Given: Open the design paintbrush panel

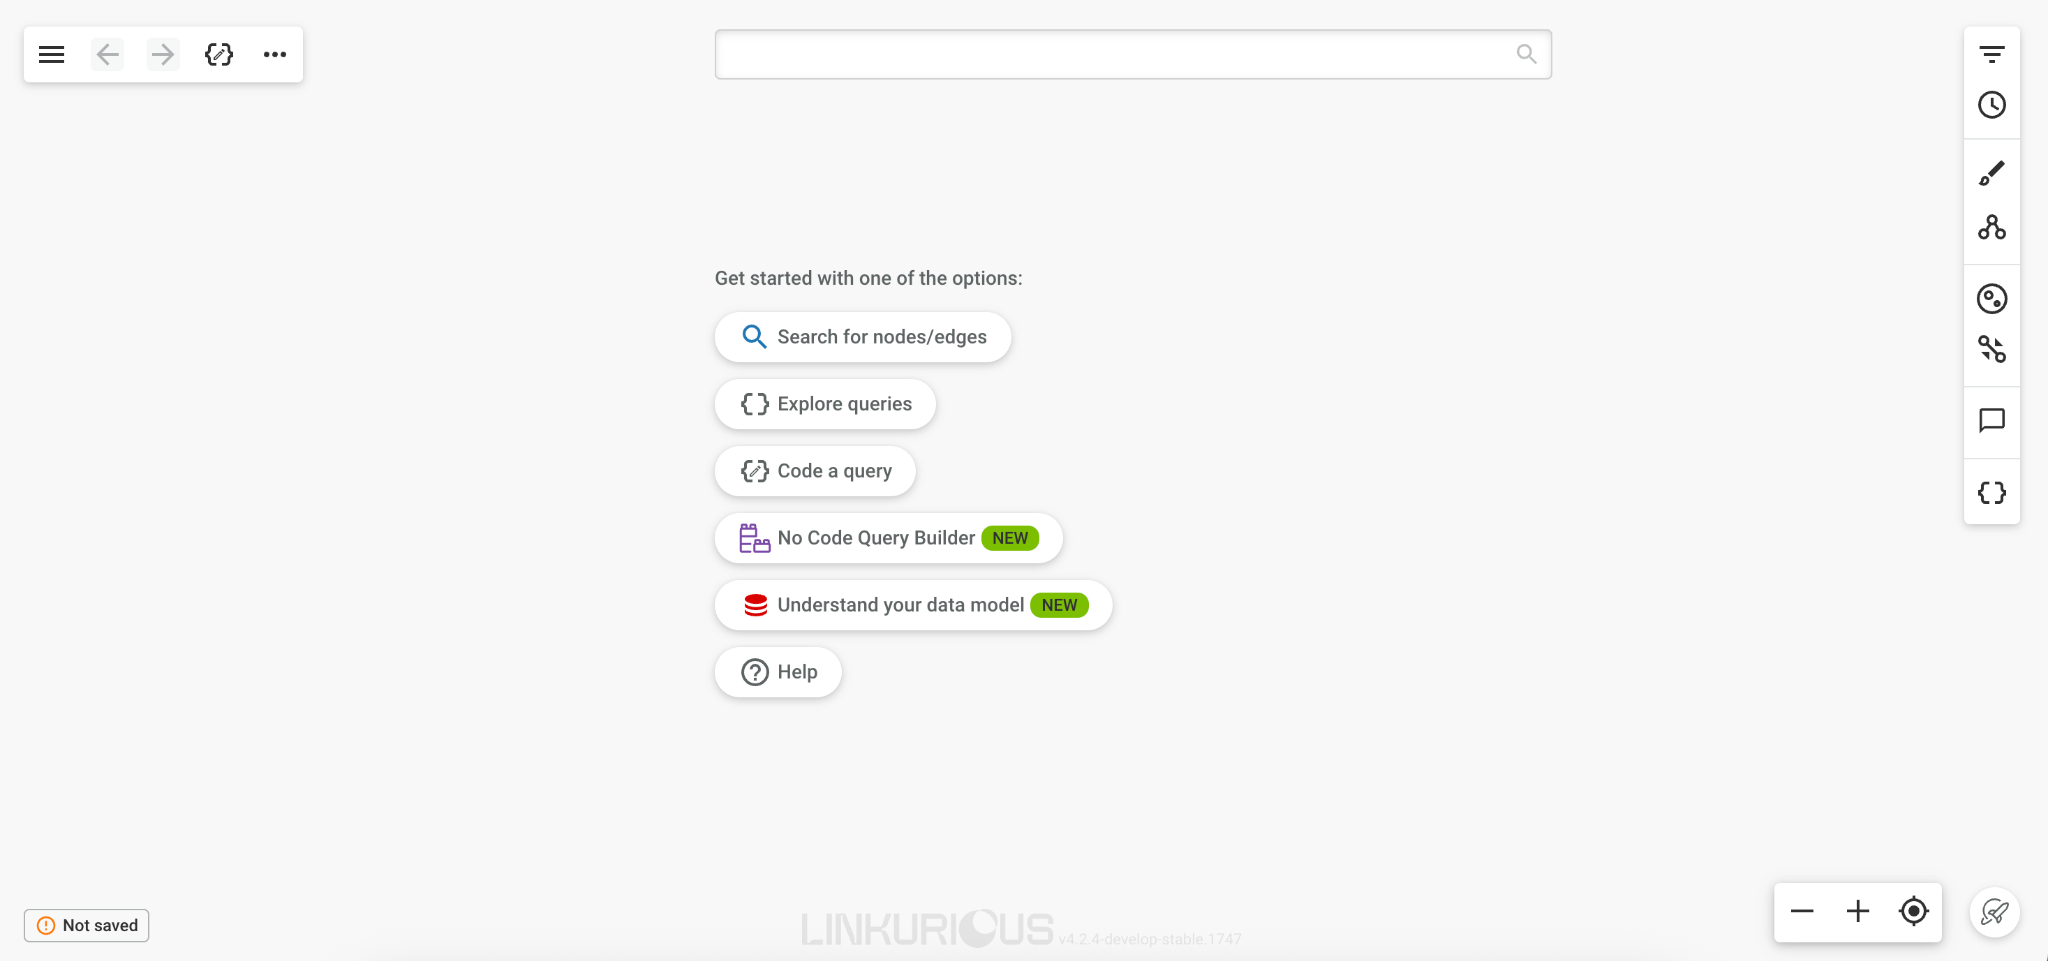Looking at the screenshot, I should click(1992, 174).
